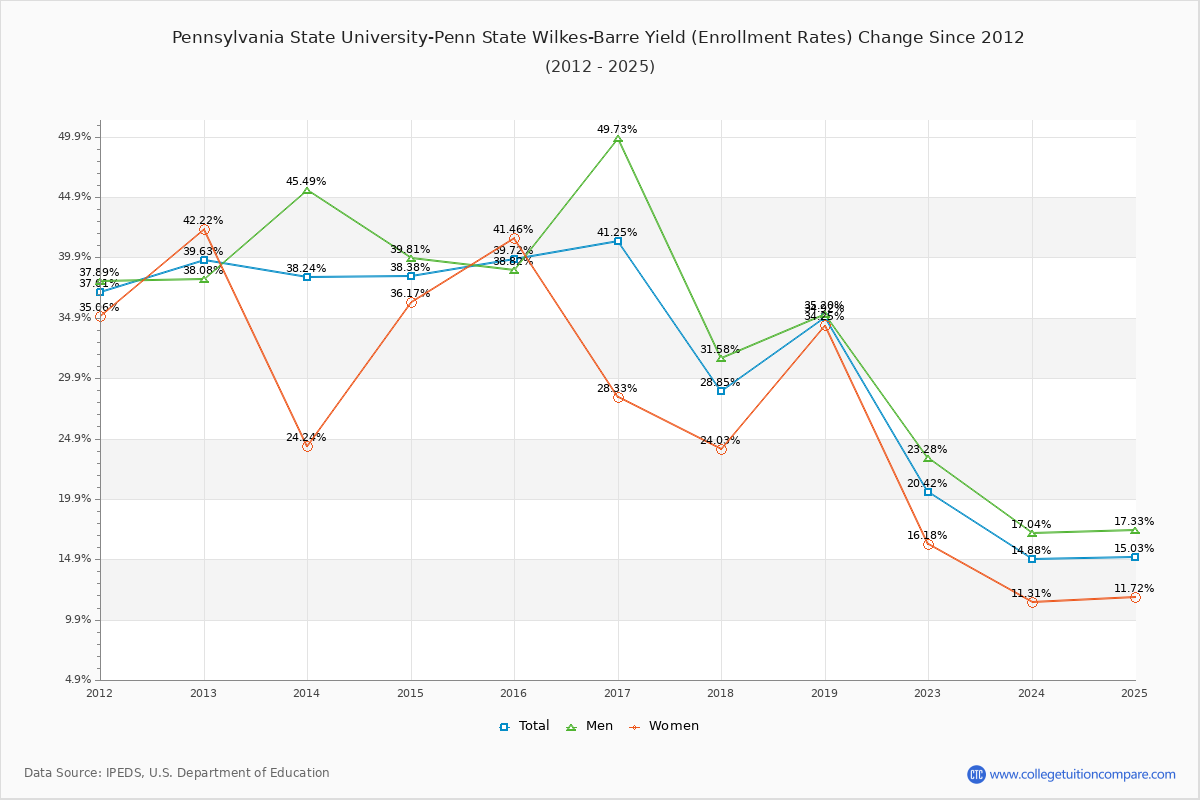Select the Total 2018 data point 28.85%
Image resolution: width=1200 pixels, height=800 pixels.
[x=721, y=391]
